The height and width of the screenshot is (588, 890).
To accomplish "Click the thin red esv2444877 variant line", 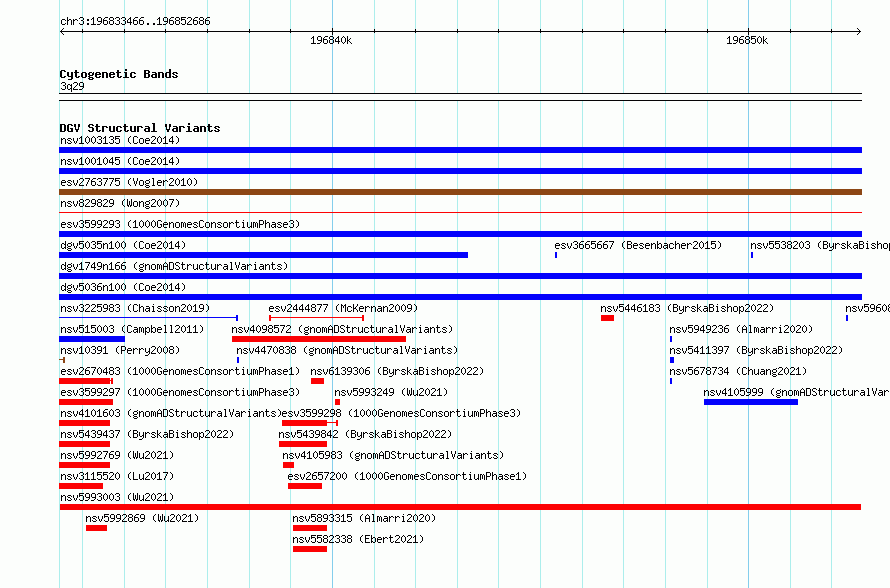I will coord(316,318).
